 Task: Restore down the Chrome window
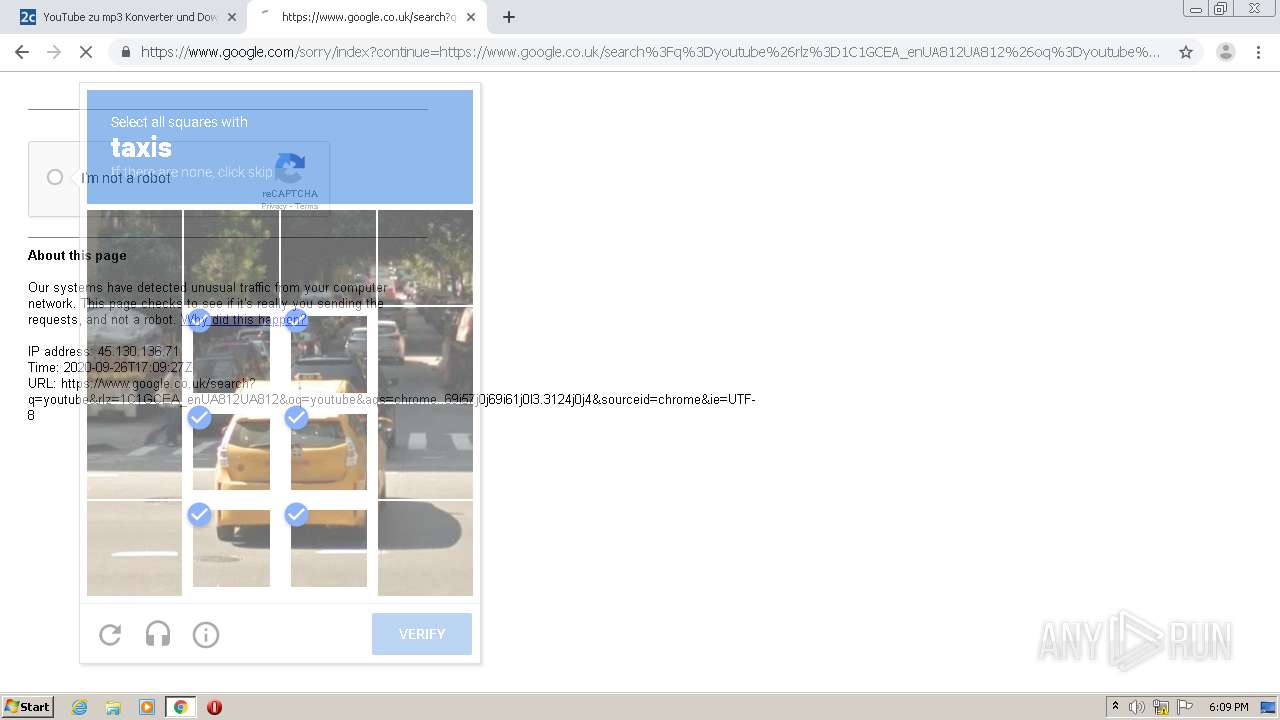tap(1221, 9)
